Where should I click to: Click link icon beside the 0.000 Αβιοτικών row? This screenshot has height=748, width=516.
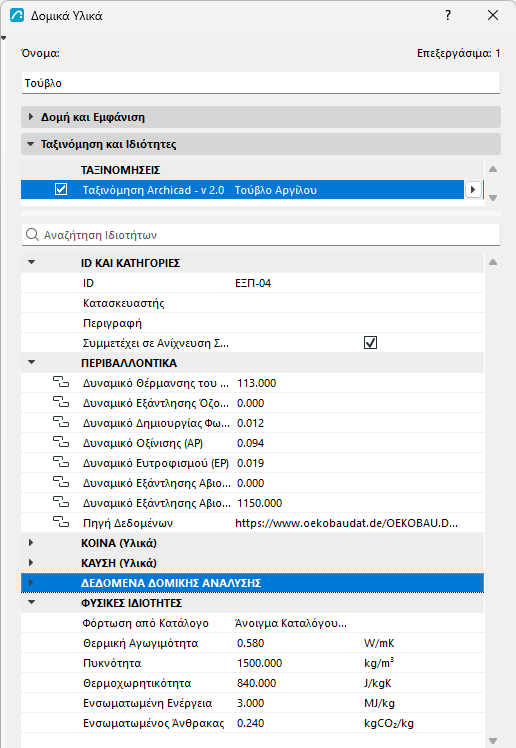coord(61,483)
